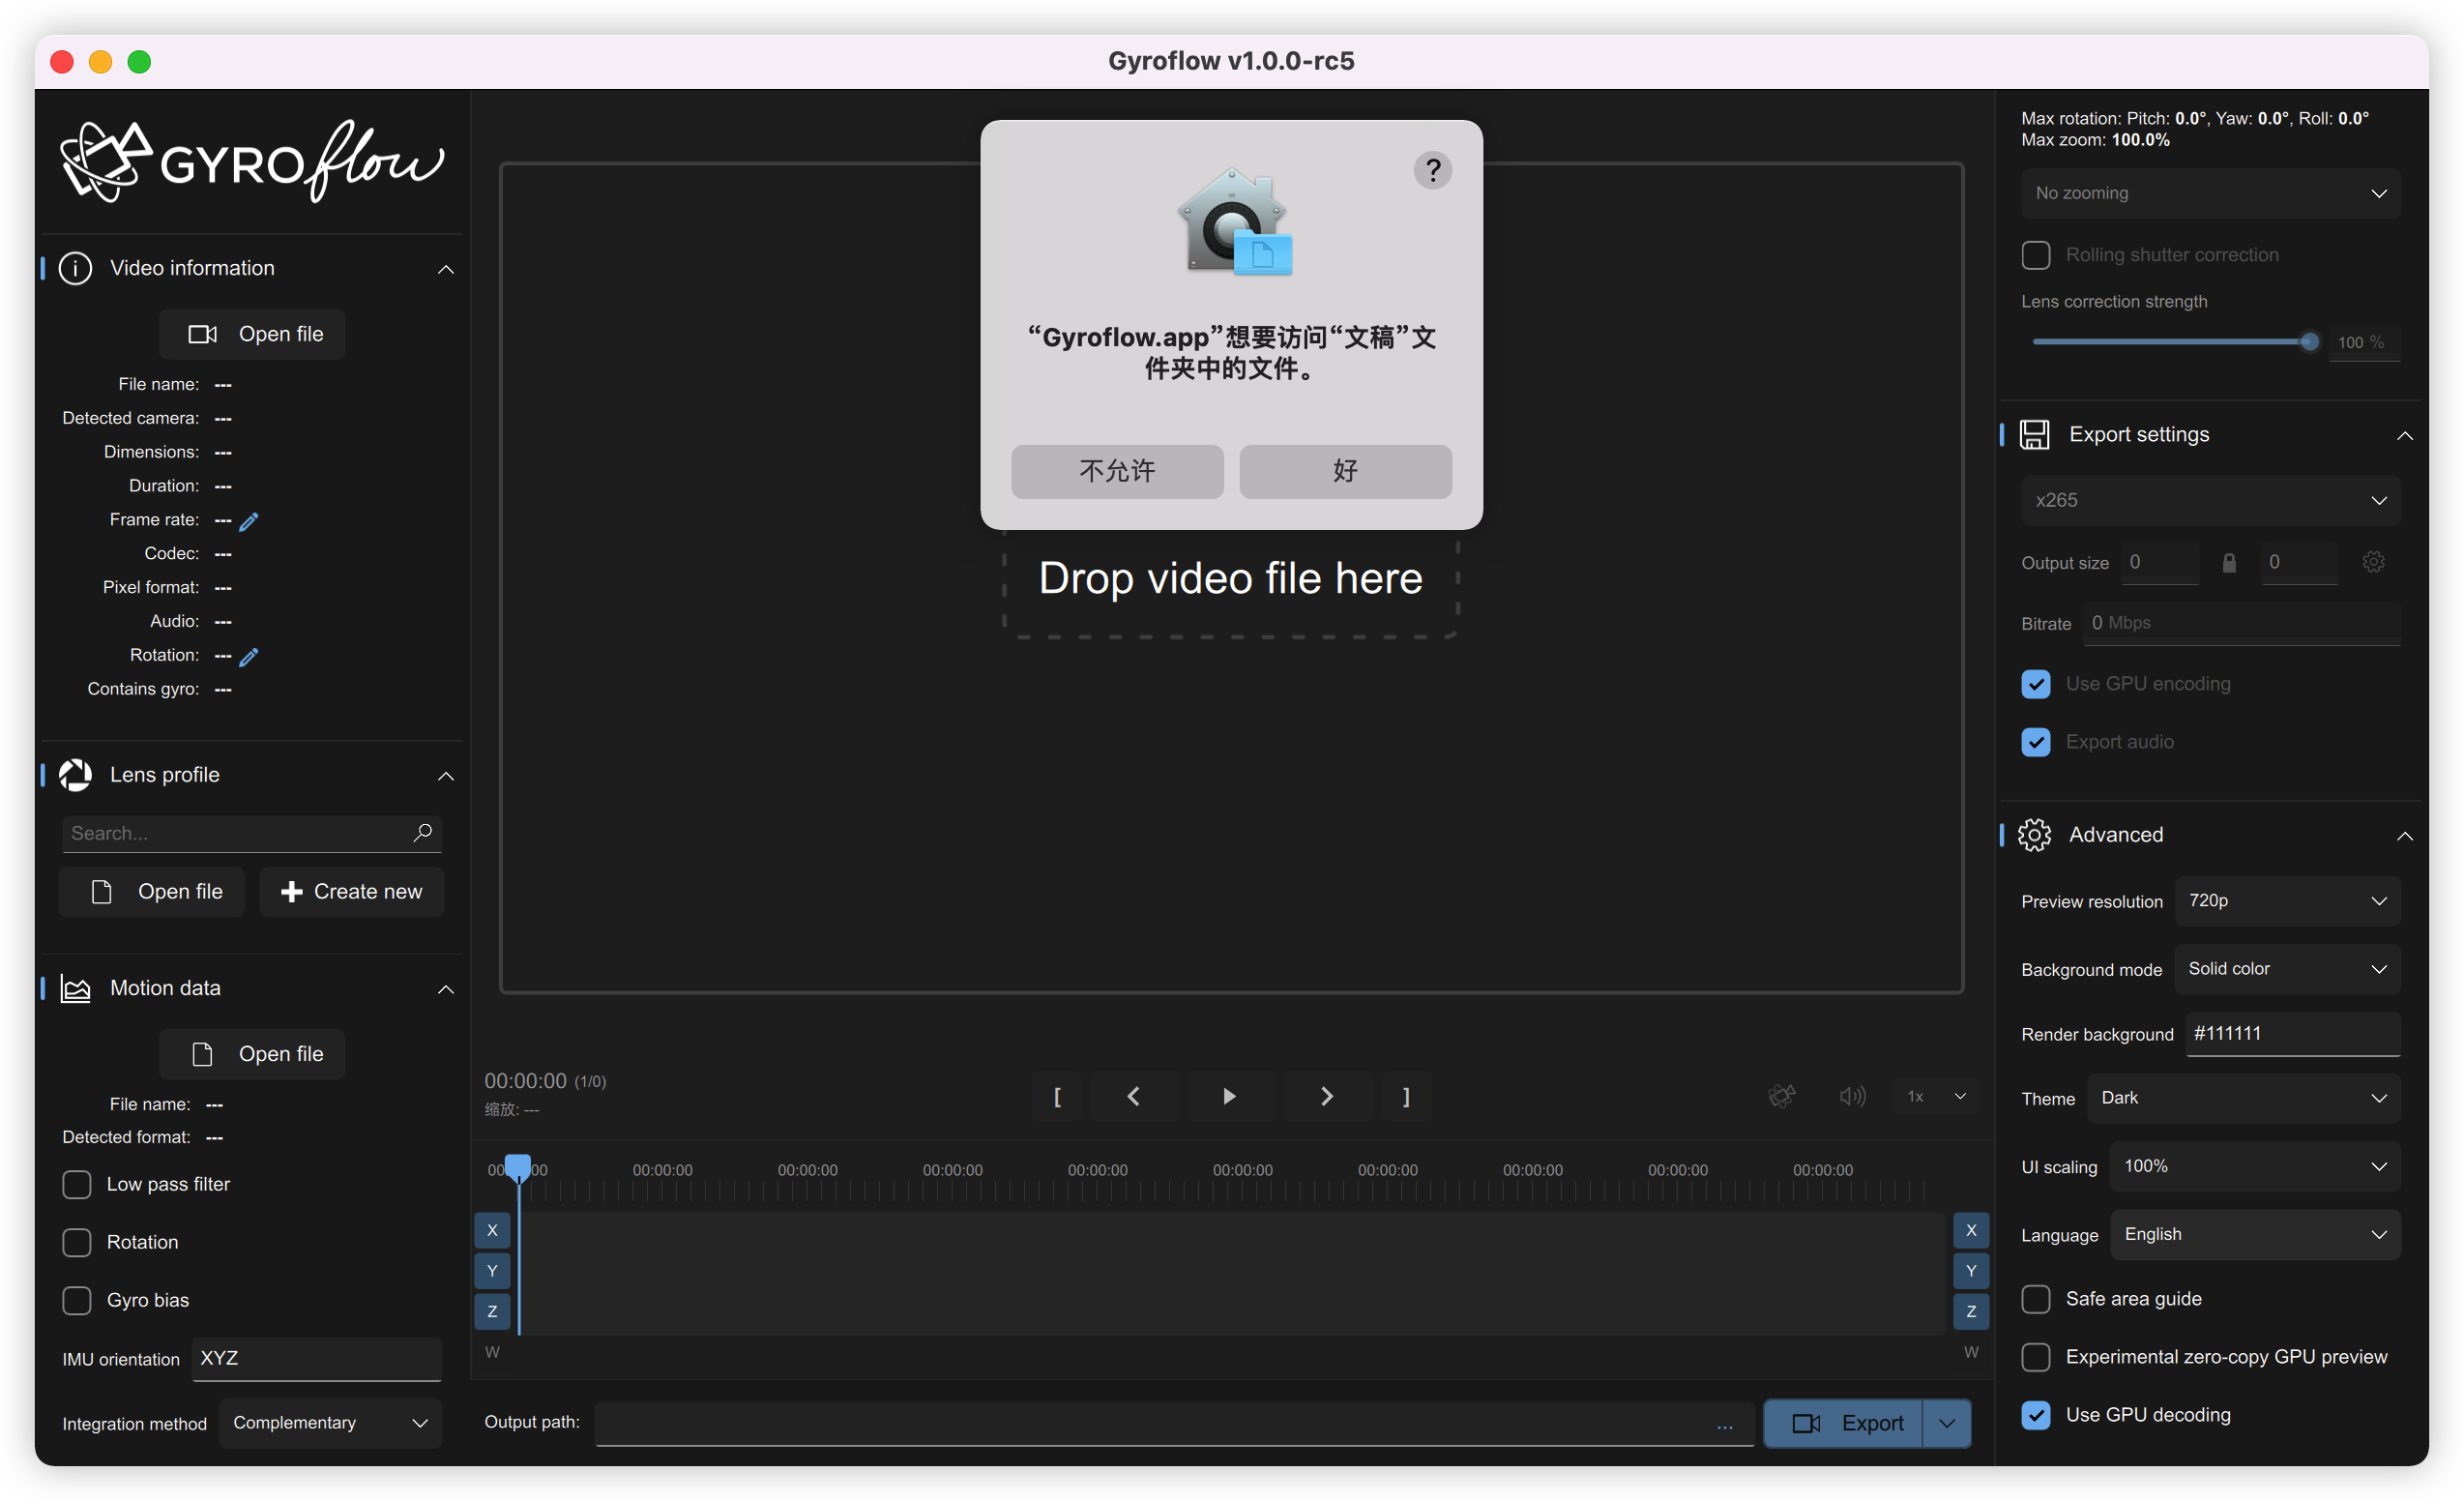Mute playback using the speaker icon
Viewport: 2464px width, 1501px height.
[1851, 1096]
